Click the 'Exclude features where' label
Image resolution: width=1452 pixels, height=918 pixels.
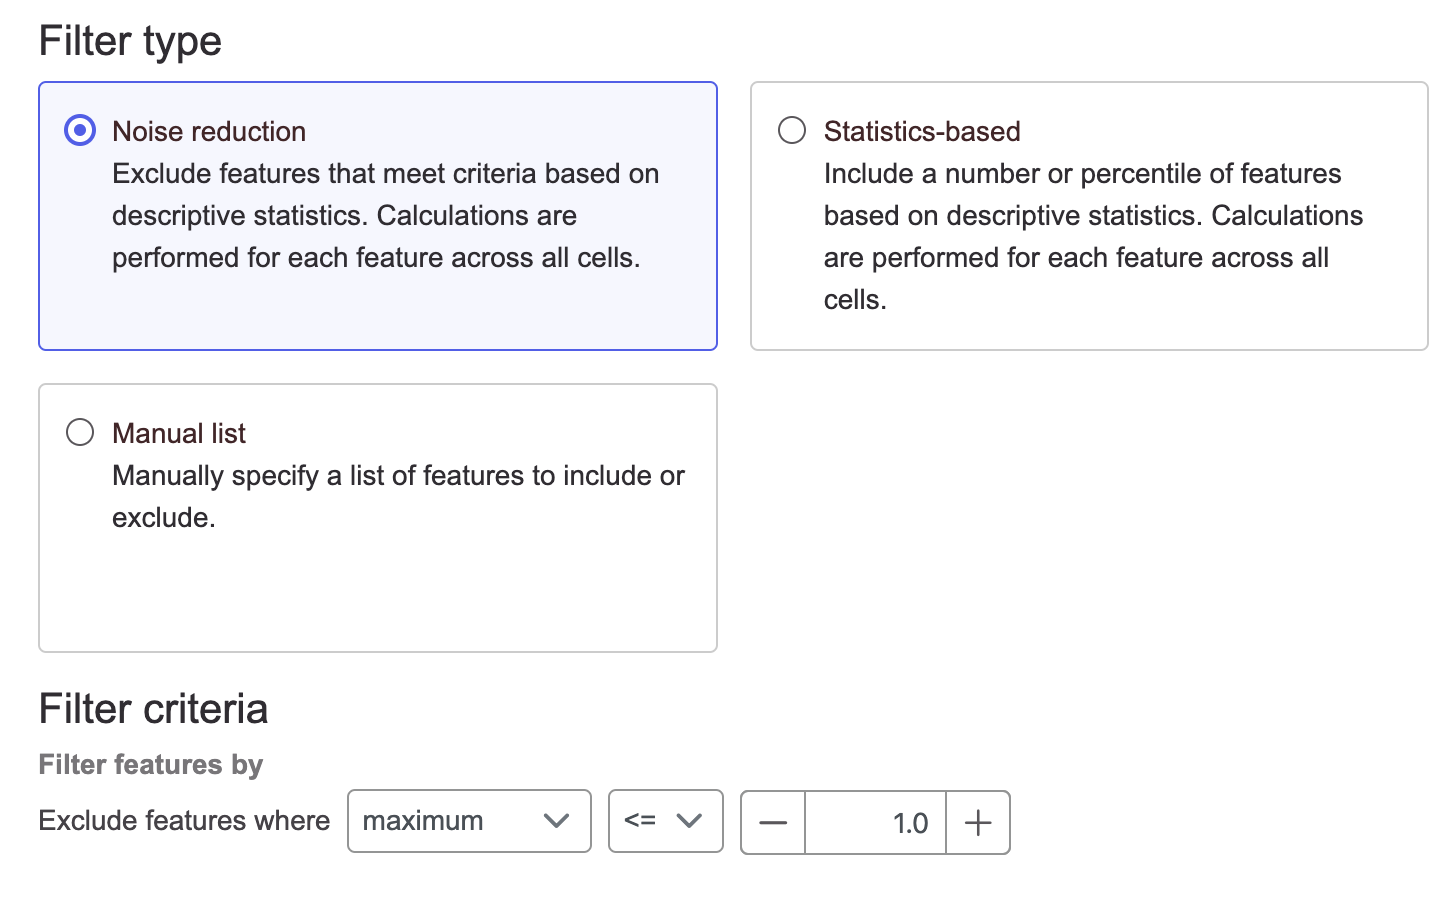[184, 821]
